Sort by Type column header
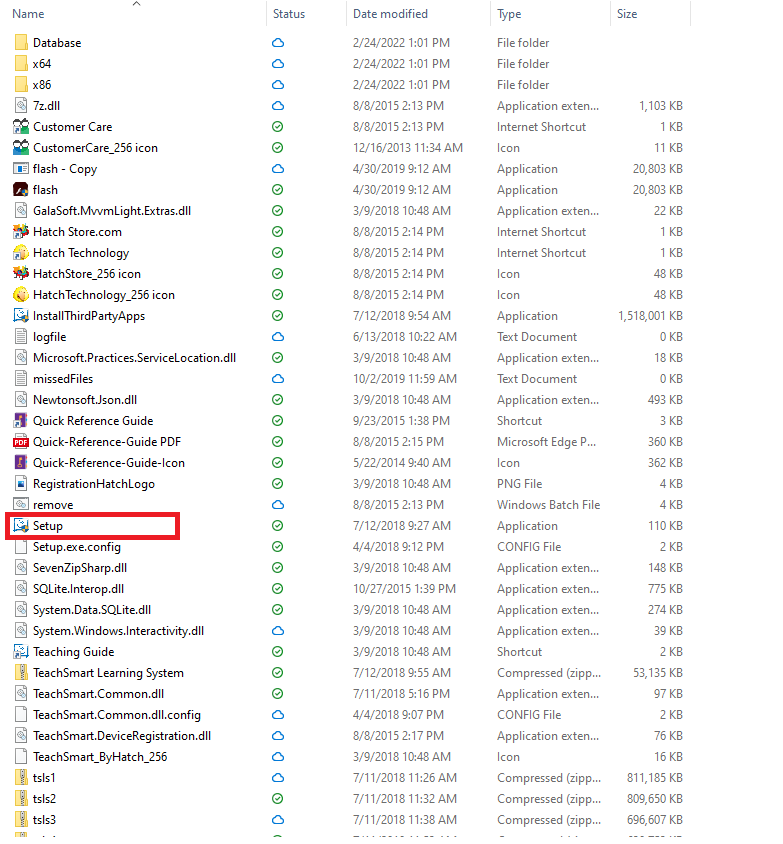Viewport: 783px width, 844px height. pyautogui.click(x=509, y=14)
